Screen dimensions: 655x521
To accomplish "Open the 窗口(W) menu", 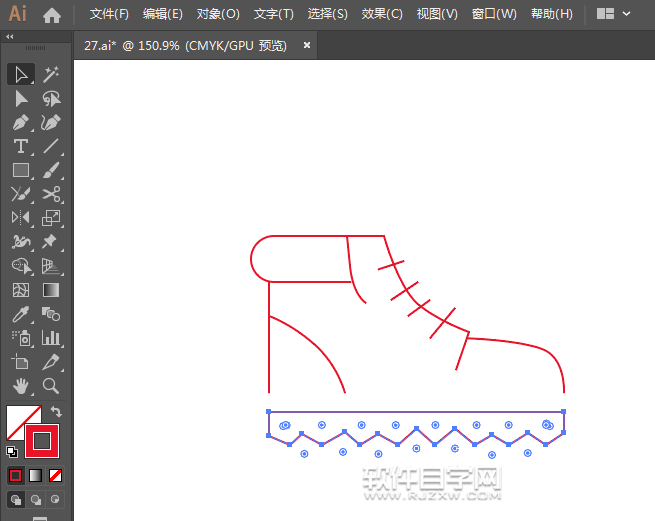I will click(494, 14).
